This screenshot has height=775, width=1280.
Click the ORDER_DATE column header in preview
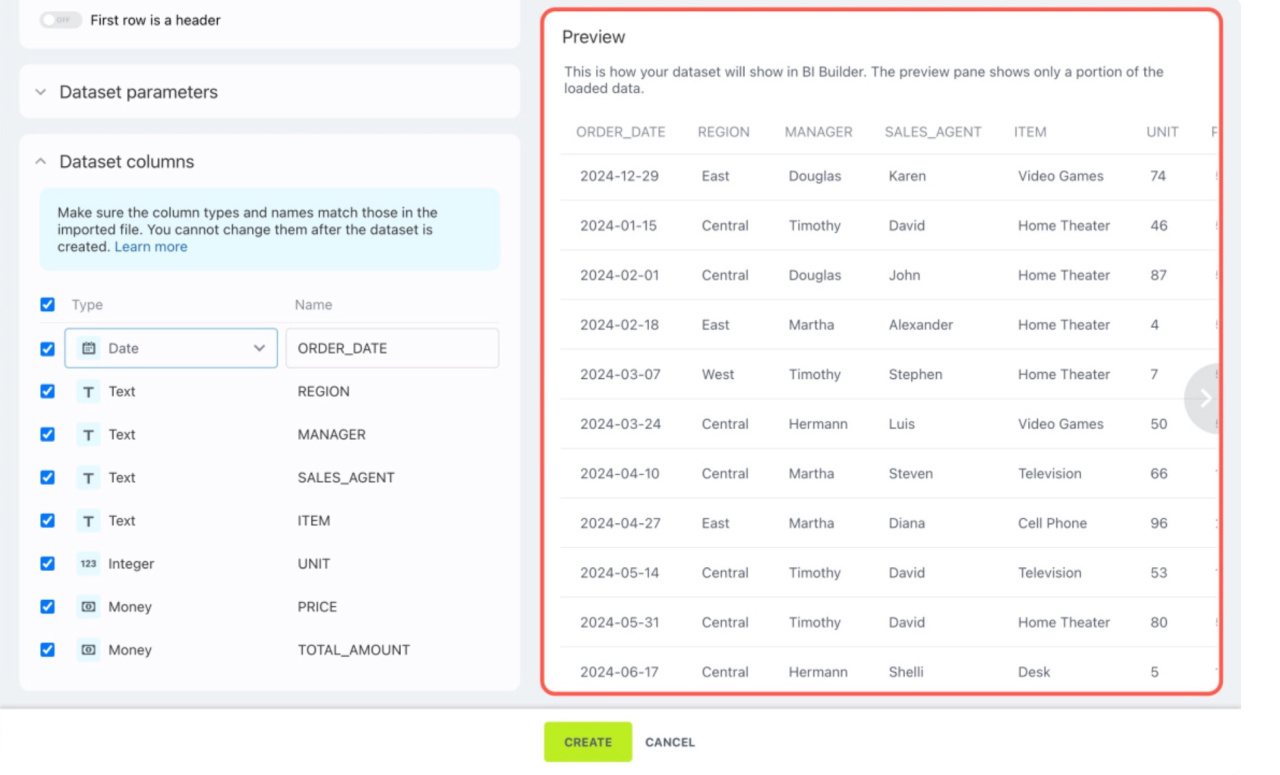pyautogui.click(x=620, y=132)
